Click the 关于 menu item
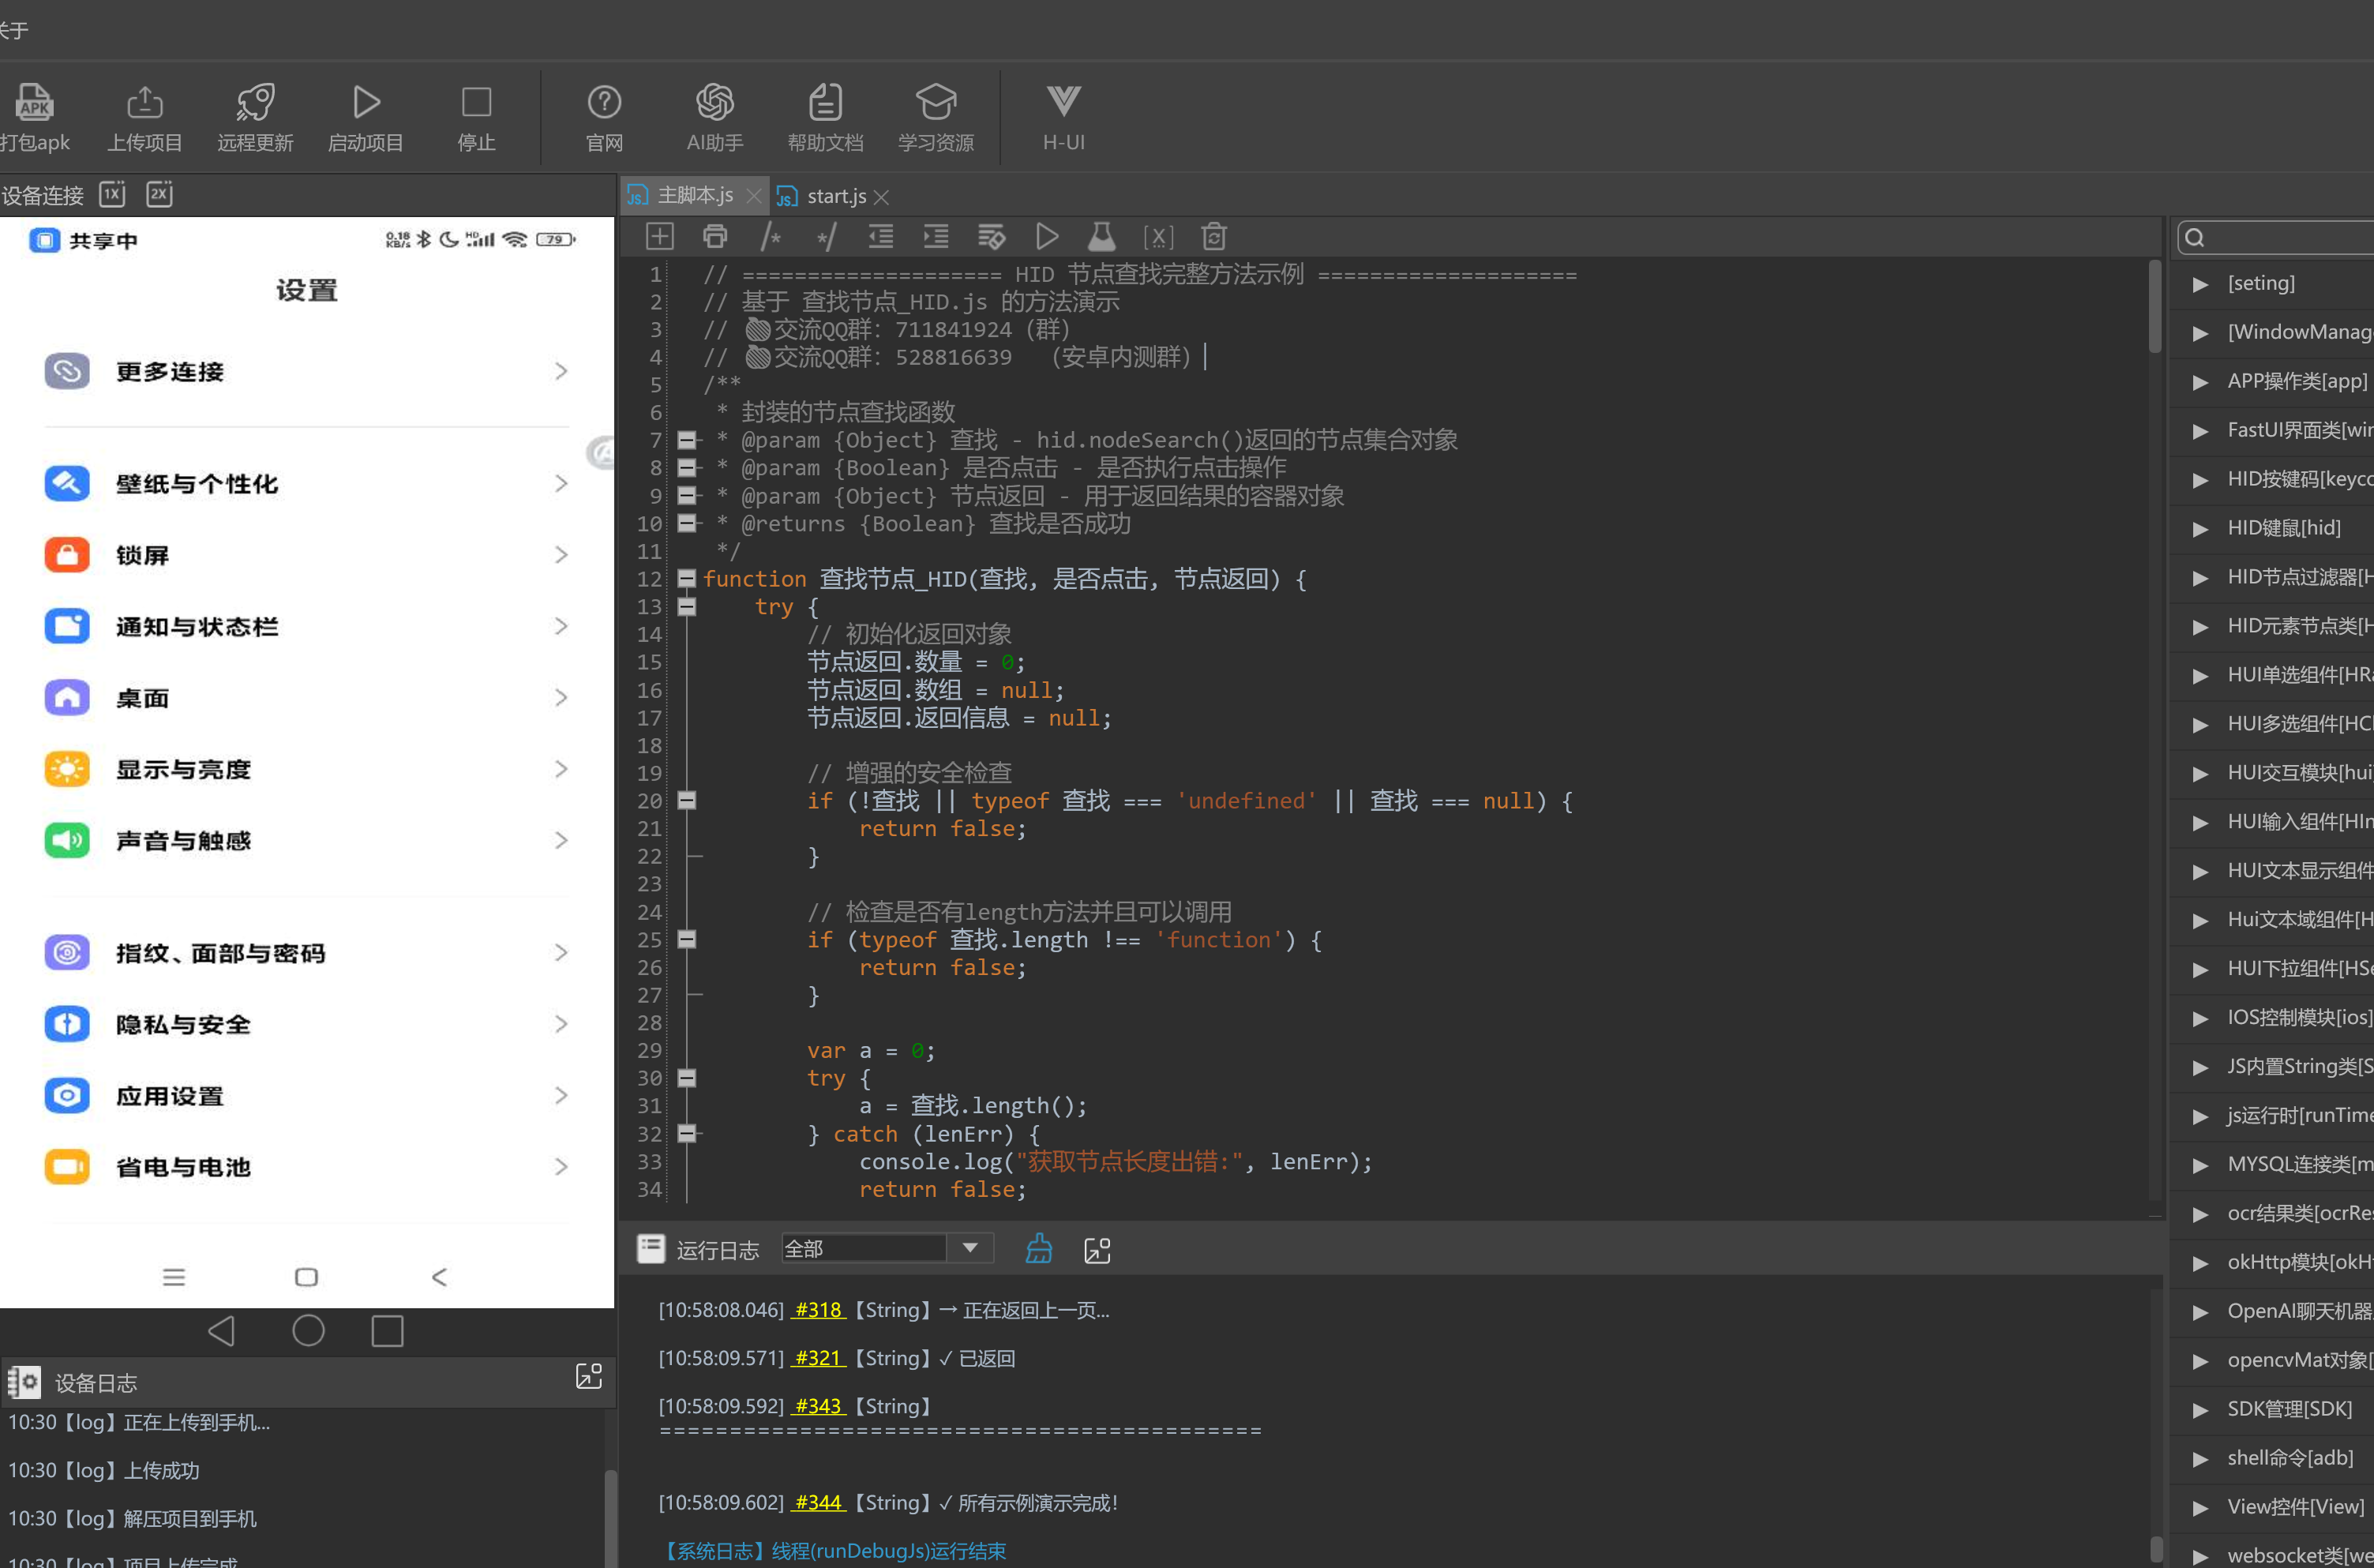 14,30
